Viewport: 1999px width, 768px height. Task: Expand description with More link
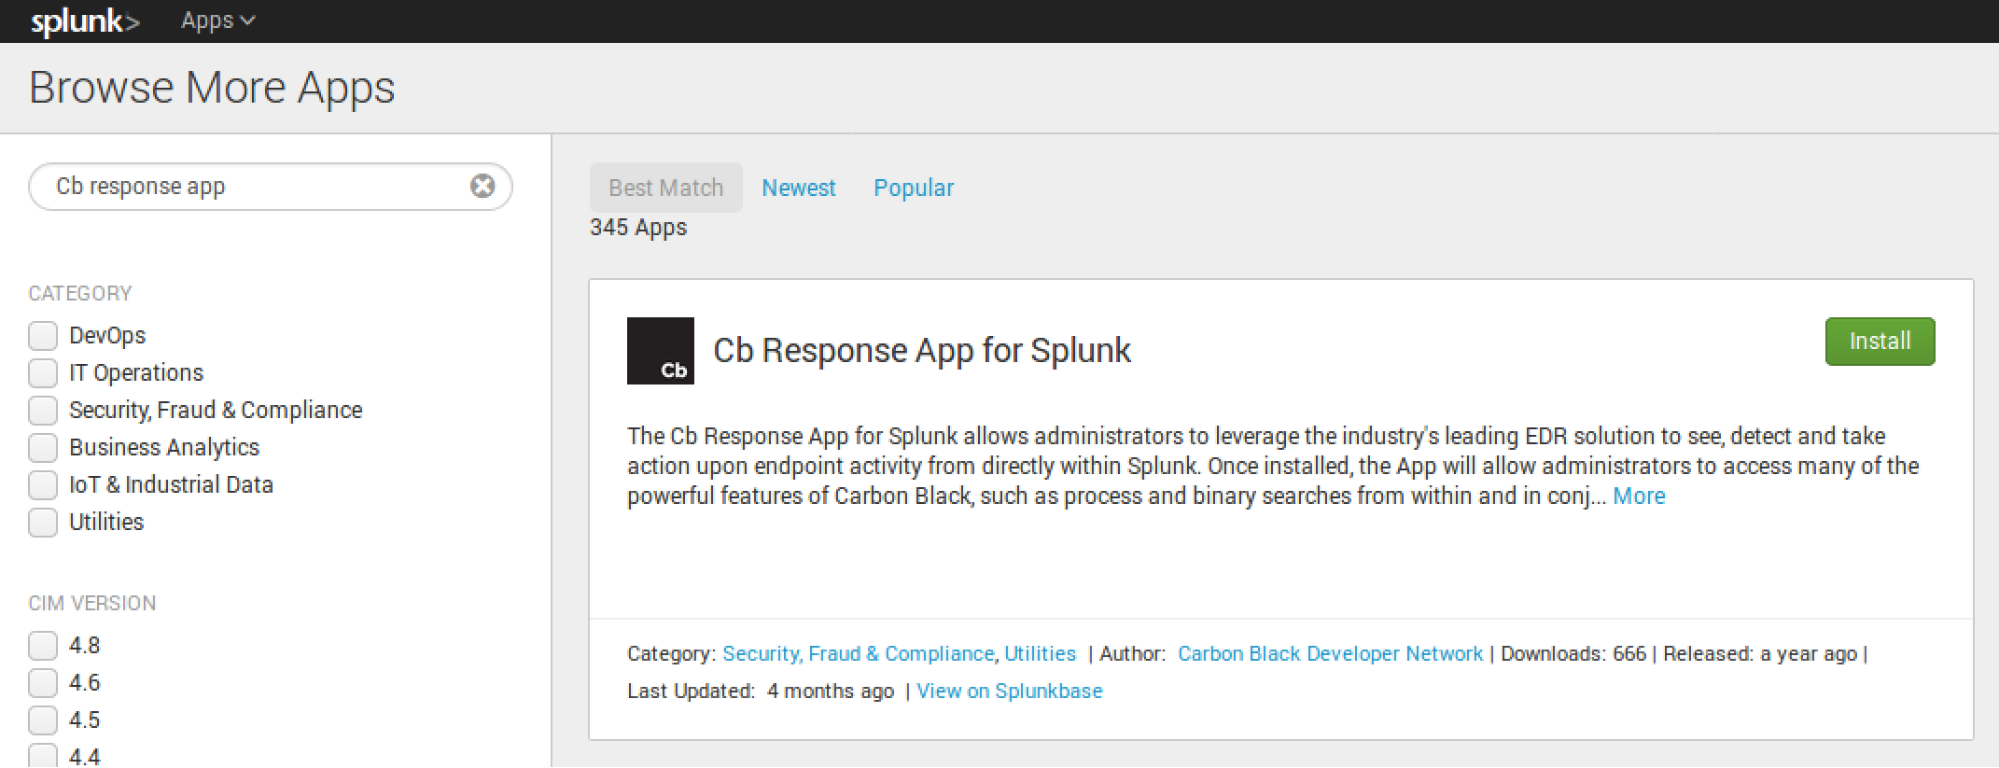pos(1638,496)
